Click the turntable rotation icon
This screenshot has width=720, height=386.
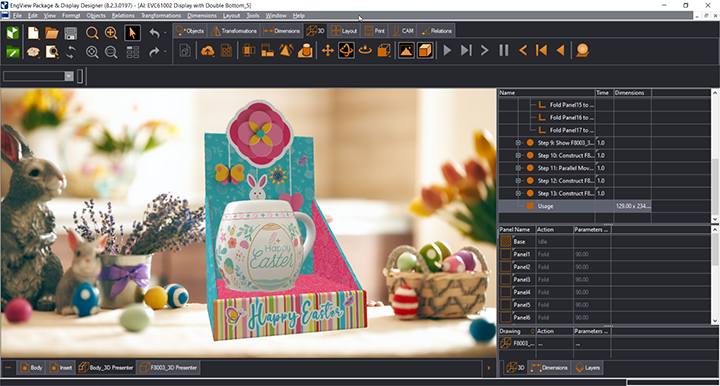coord(365,50)
